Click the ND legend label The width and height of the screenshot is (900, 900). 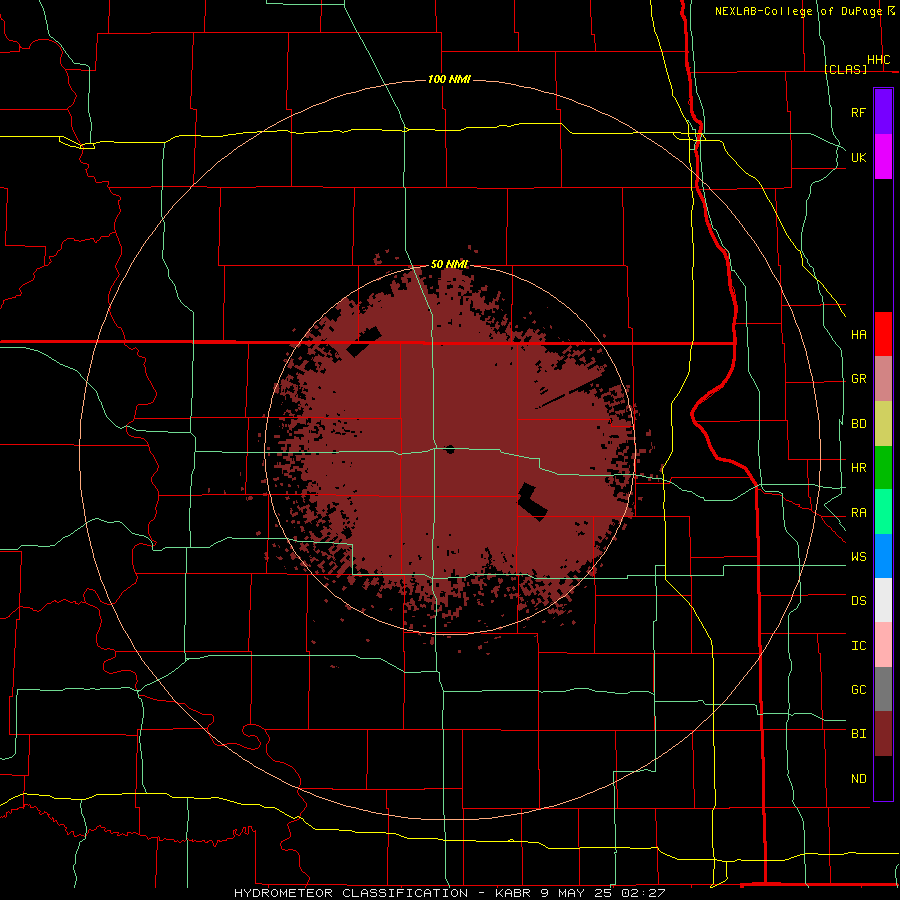(858, 779)
